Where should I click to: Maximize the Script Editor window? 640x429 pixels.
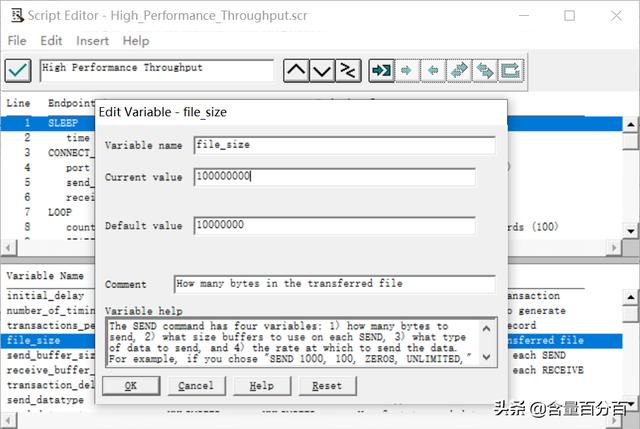coord(569,16)
